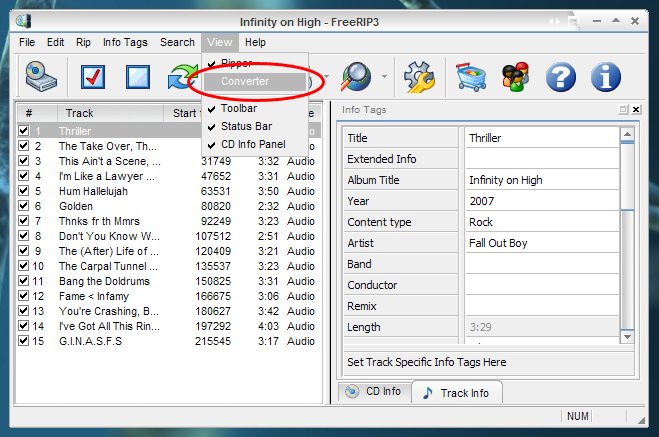Uncheck track 5 Hum Hallelujah checkbox
Image resolution: width=659 pixels, height=437 pixels.
[24, 191]
